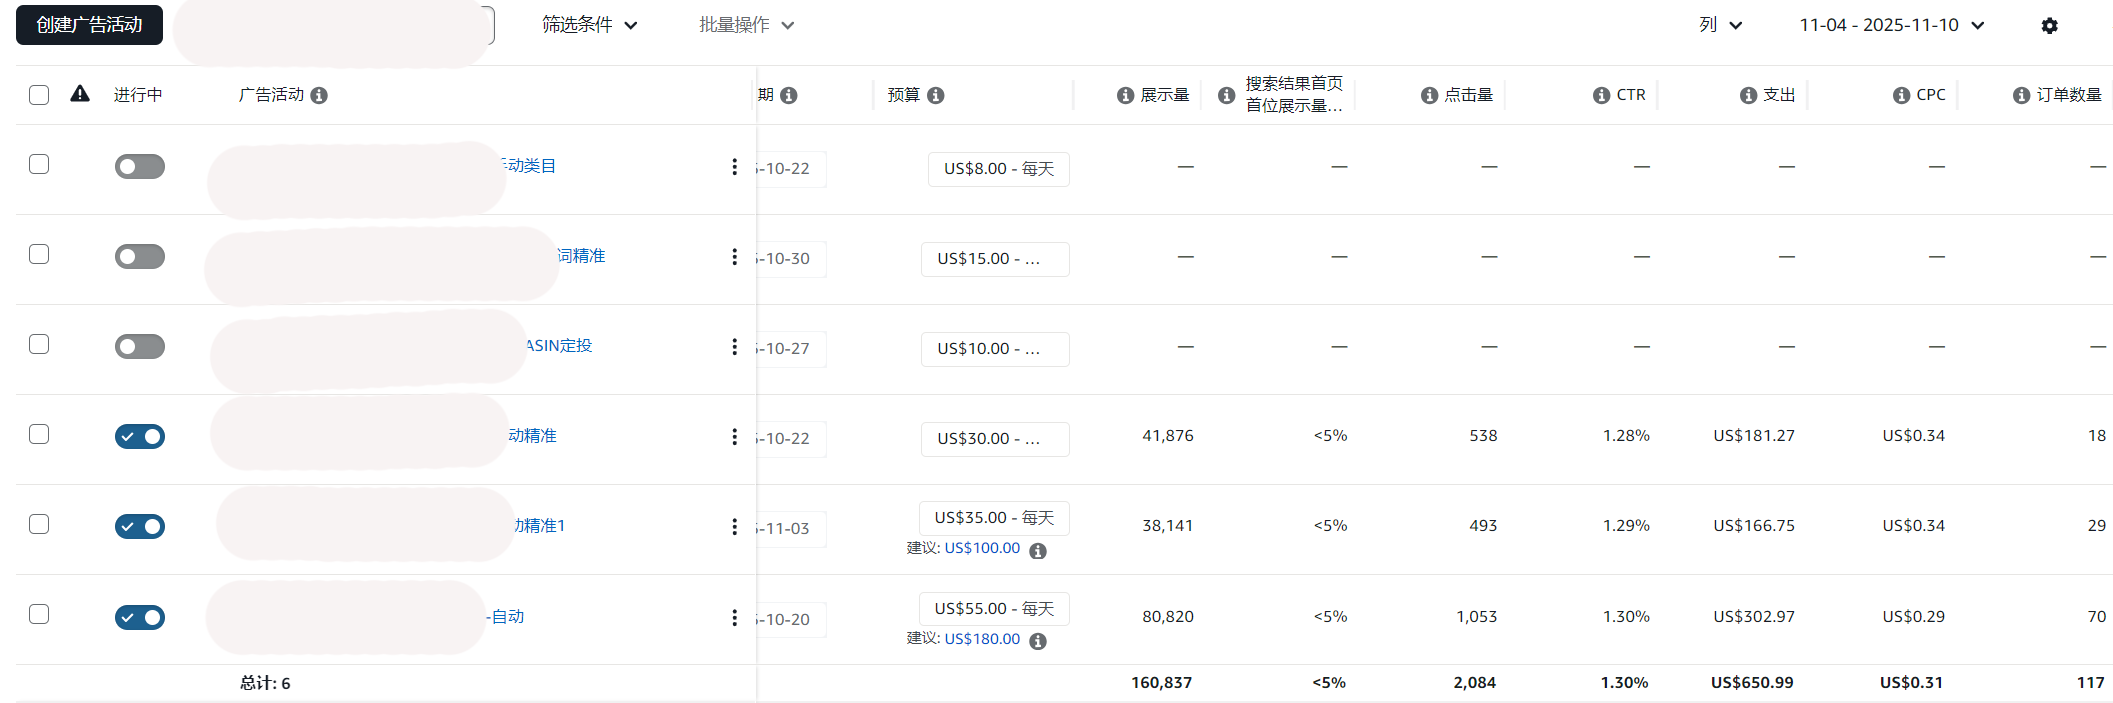2113x703 pixels.
Task: Click the info icon beside 广告活动 header
Action: 319,95
